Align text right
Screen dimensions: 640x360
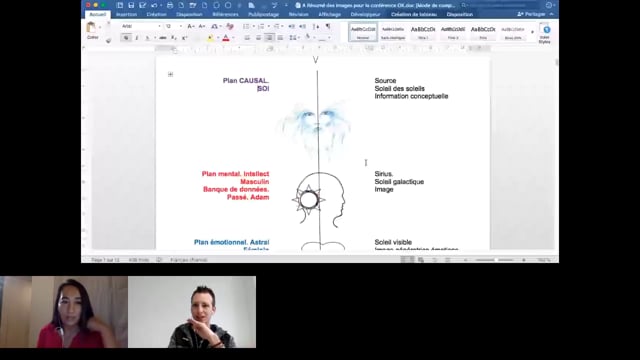(x=269, y=38)
